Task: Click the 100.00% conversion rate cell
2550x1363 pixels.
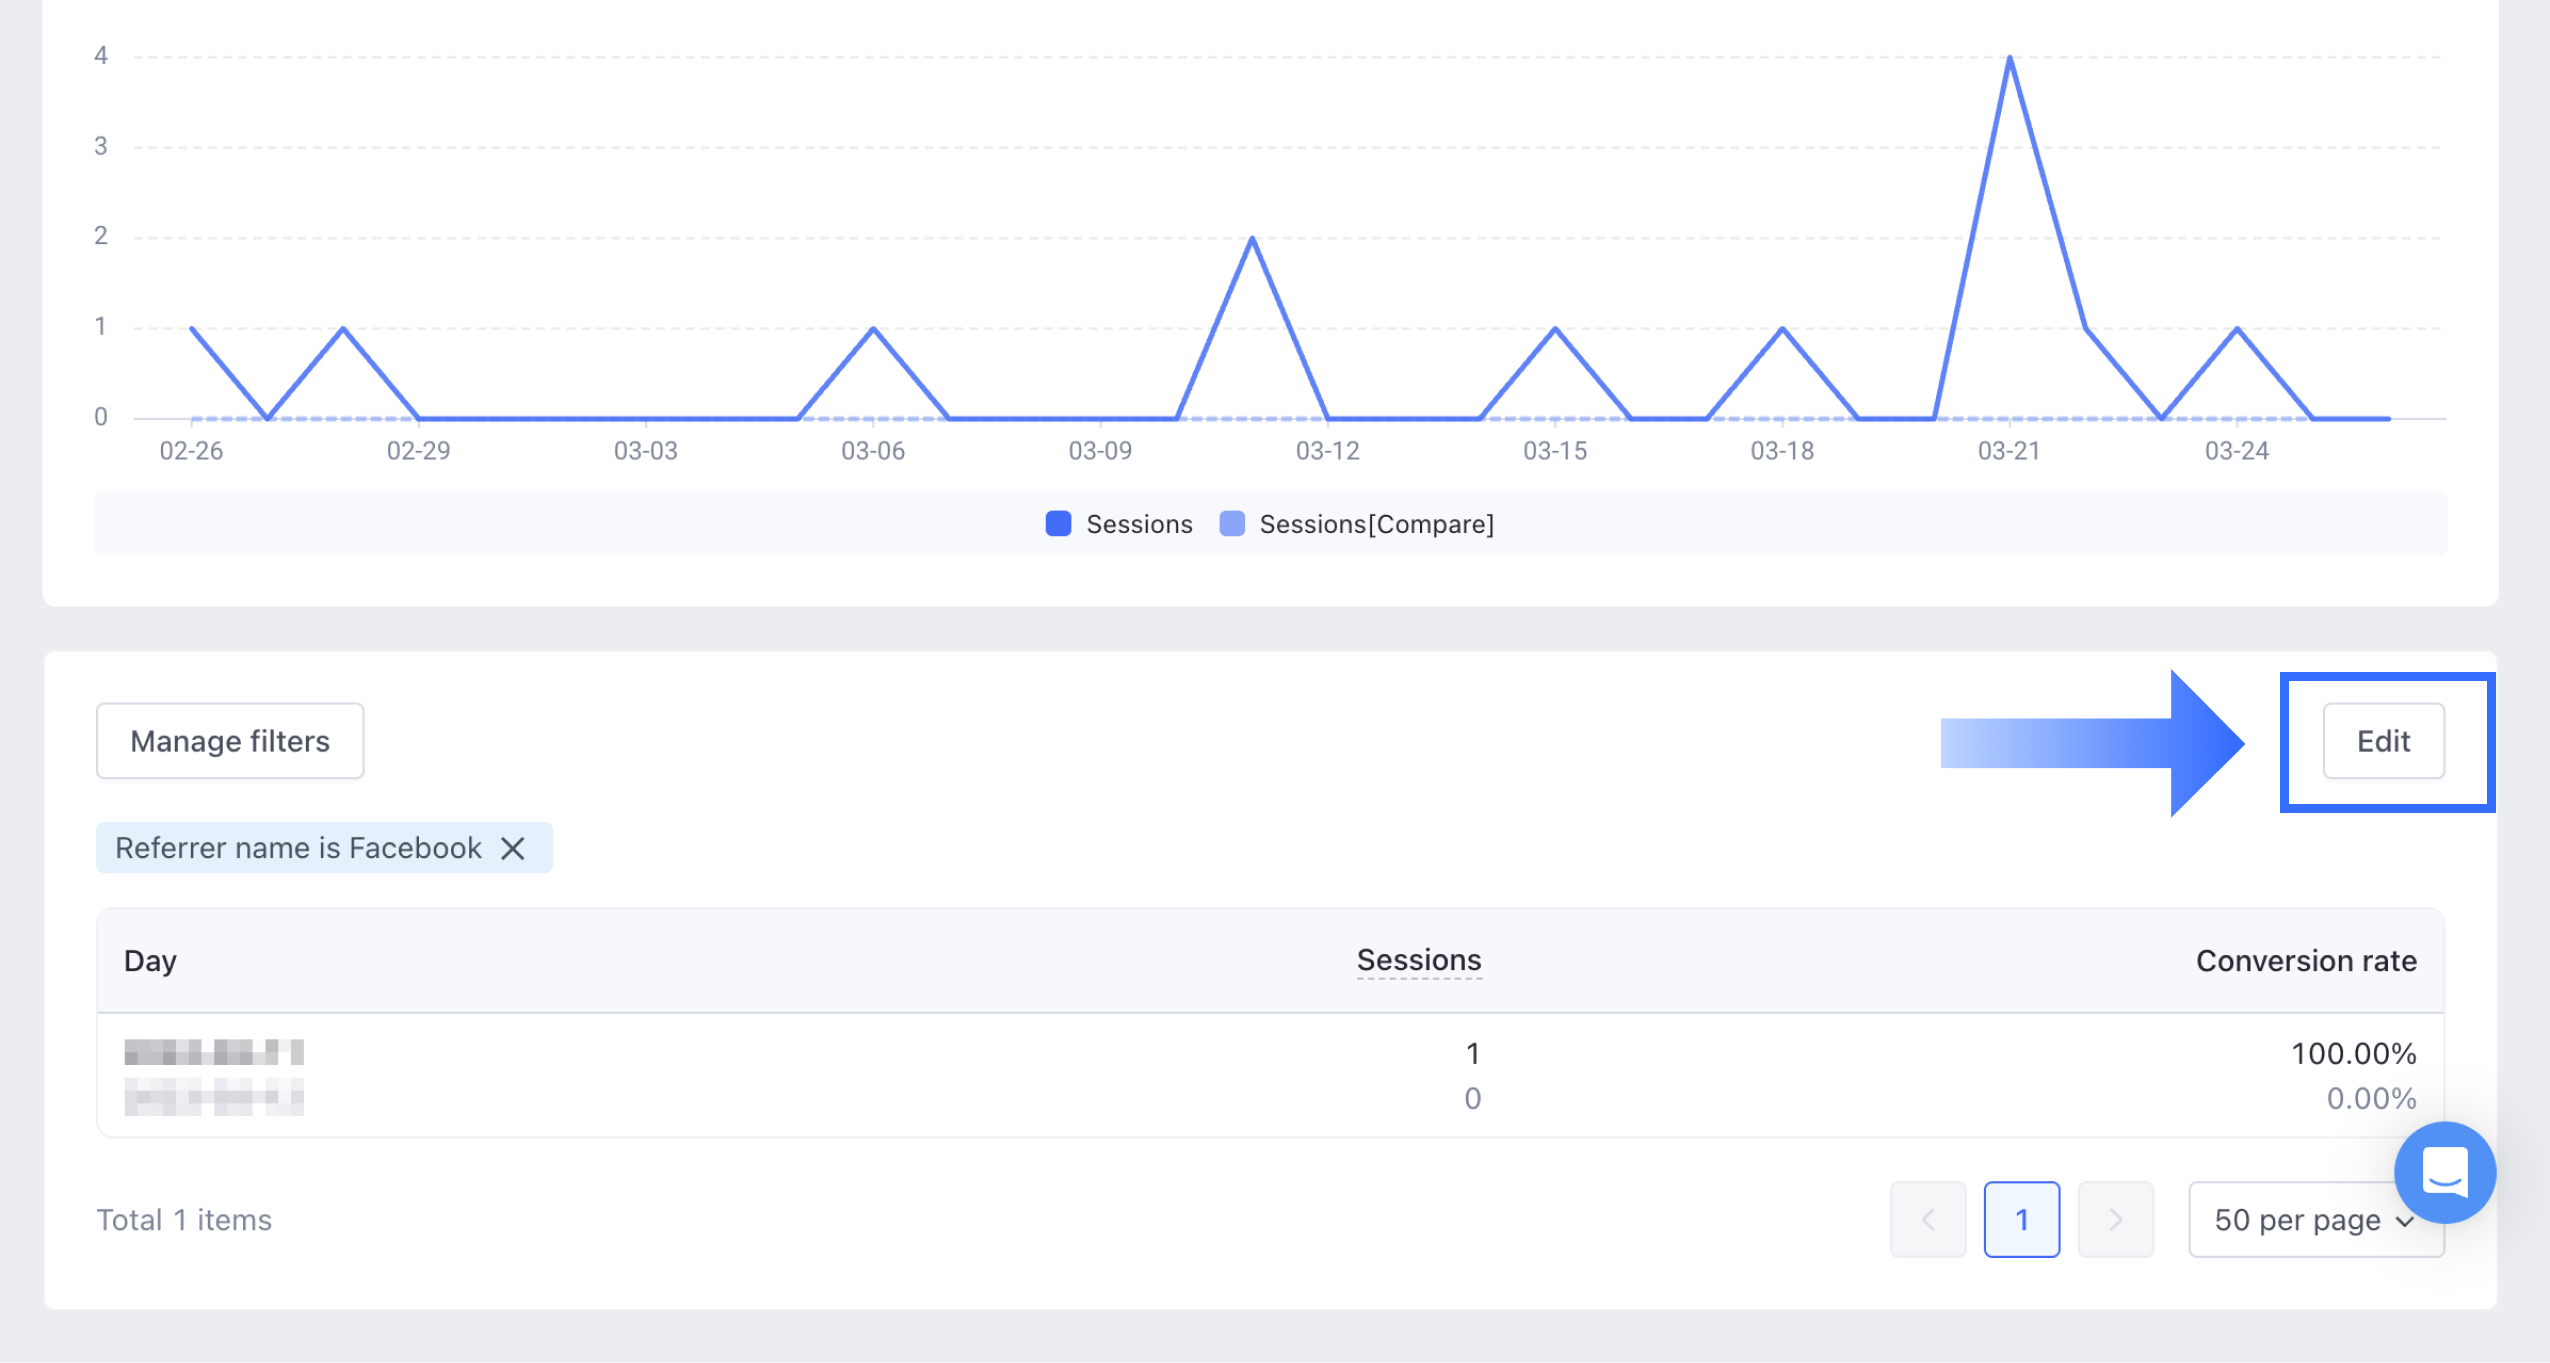Action: click(2353, 1053)
